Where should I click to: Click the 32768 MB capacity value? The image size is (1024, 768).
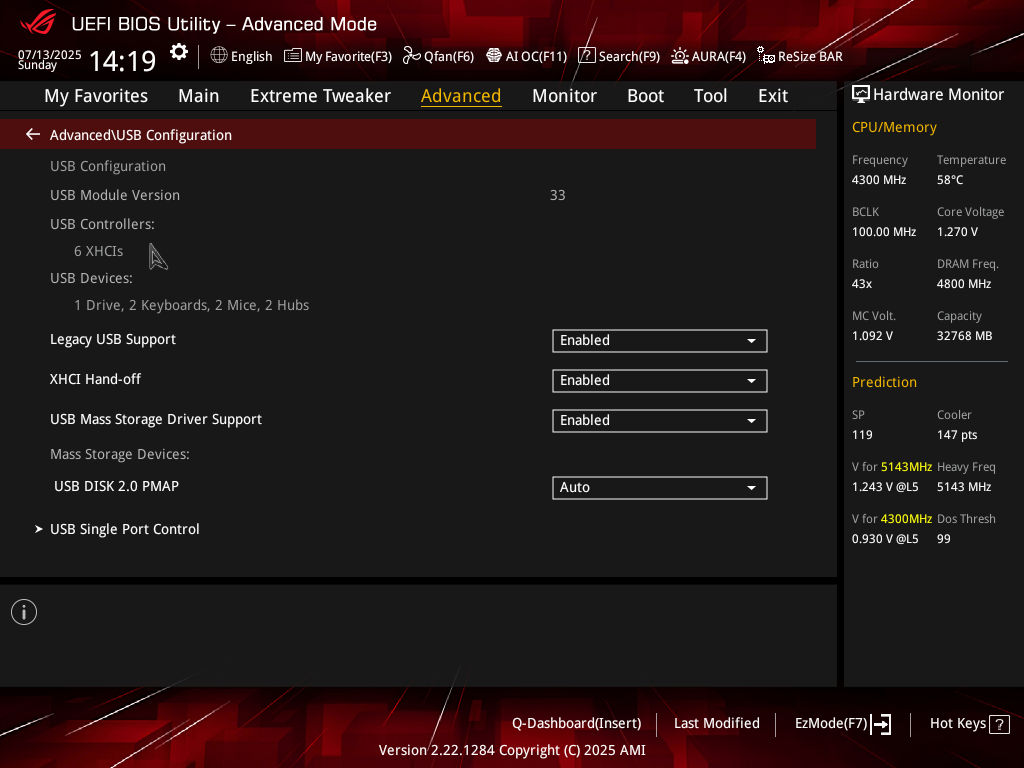pyautogui.click(x=964, y=336)
